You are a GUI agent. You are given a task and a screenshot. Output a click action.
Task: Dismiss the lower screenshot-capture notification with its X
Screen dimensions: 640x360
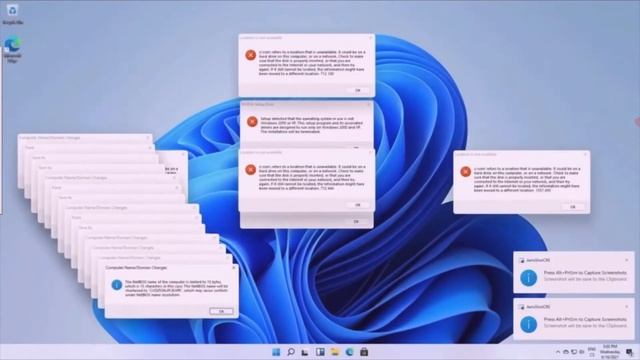627,307
